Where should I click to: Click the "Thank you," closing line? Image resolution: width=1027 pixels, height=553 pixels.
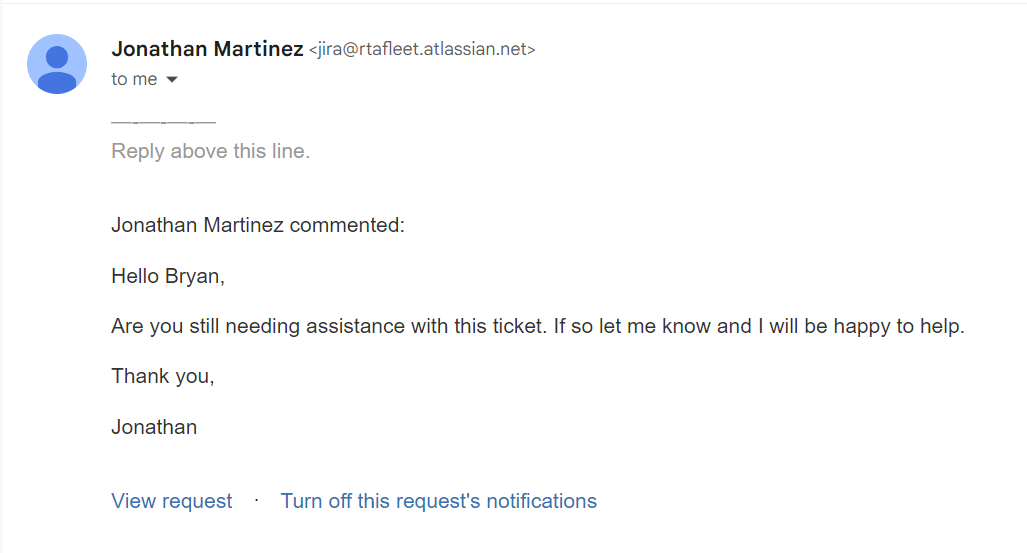(163, 377)
